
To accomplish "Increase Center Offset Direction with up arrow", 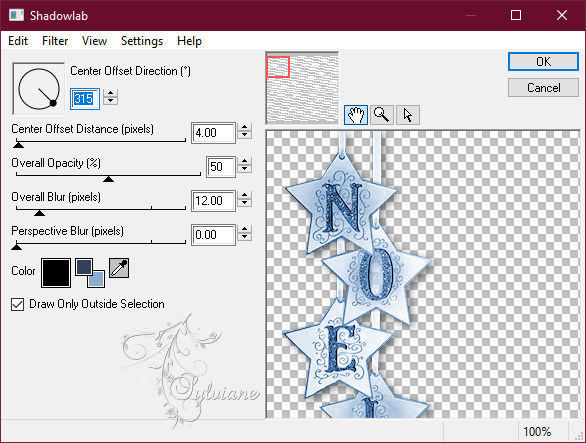I will [110, 93].
